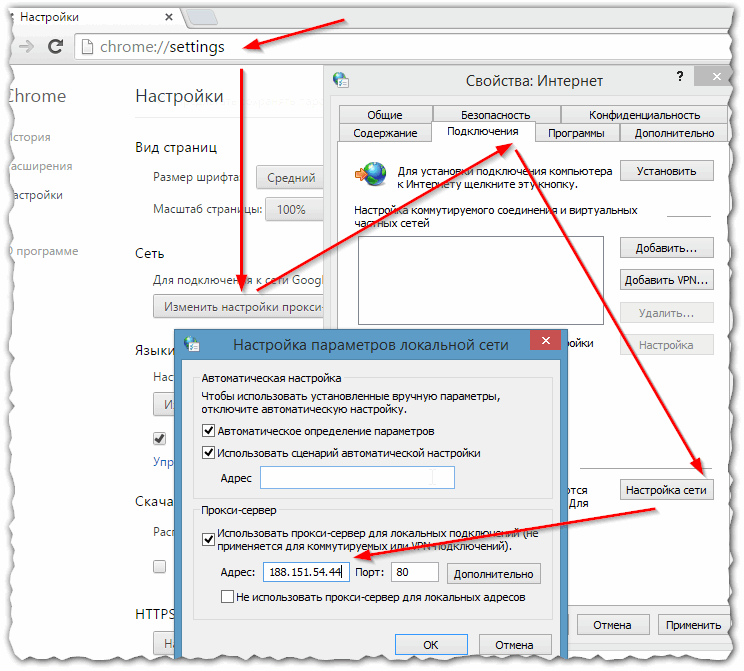Confirm the local network dialog with OK
Image resolution: width=744 pixels, height=671 pixels.
(431, 644)
